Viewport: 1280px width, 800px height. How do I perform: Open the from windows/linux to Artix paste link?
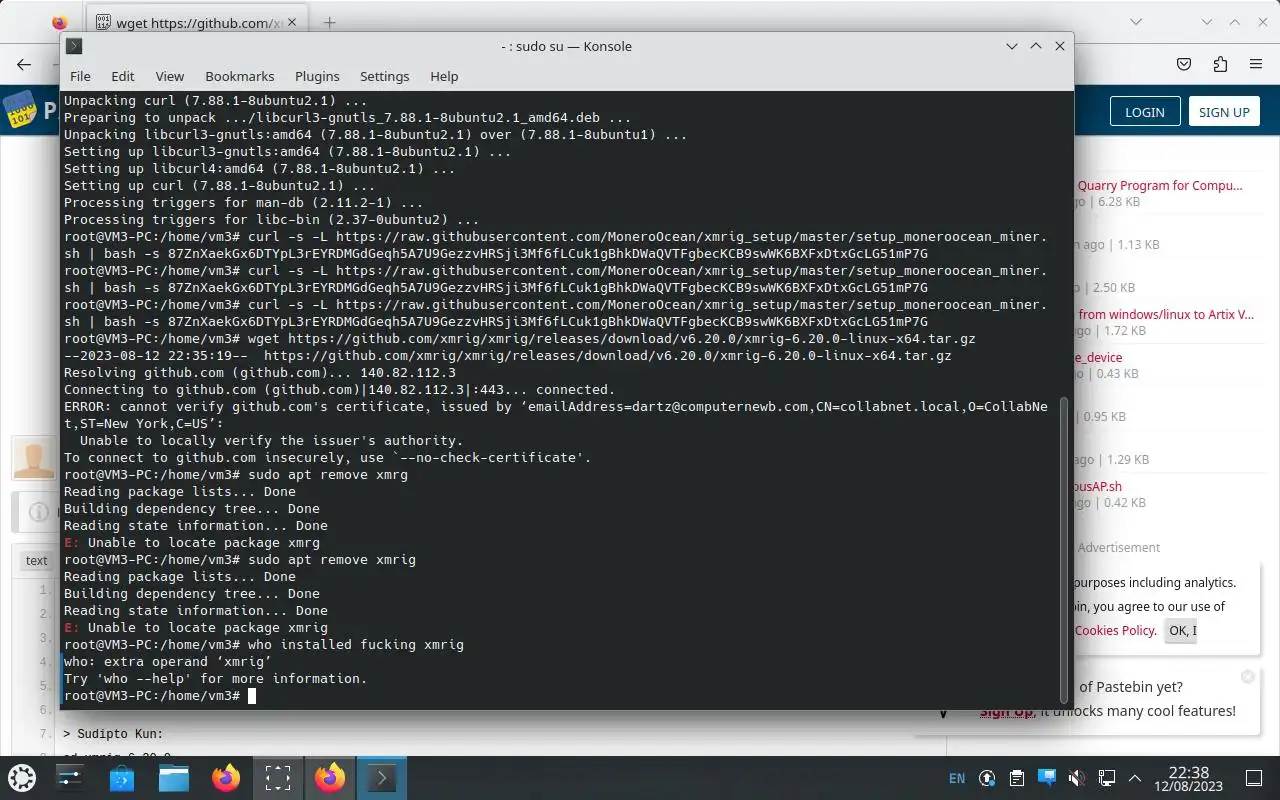(1166, 314)
